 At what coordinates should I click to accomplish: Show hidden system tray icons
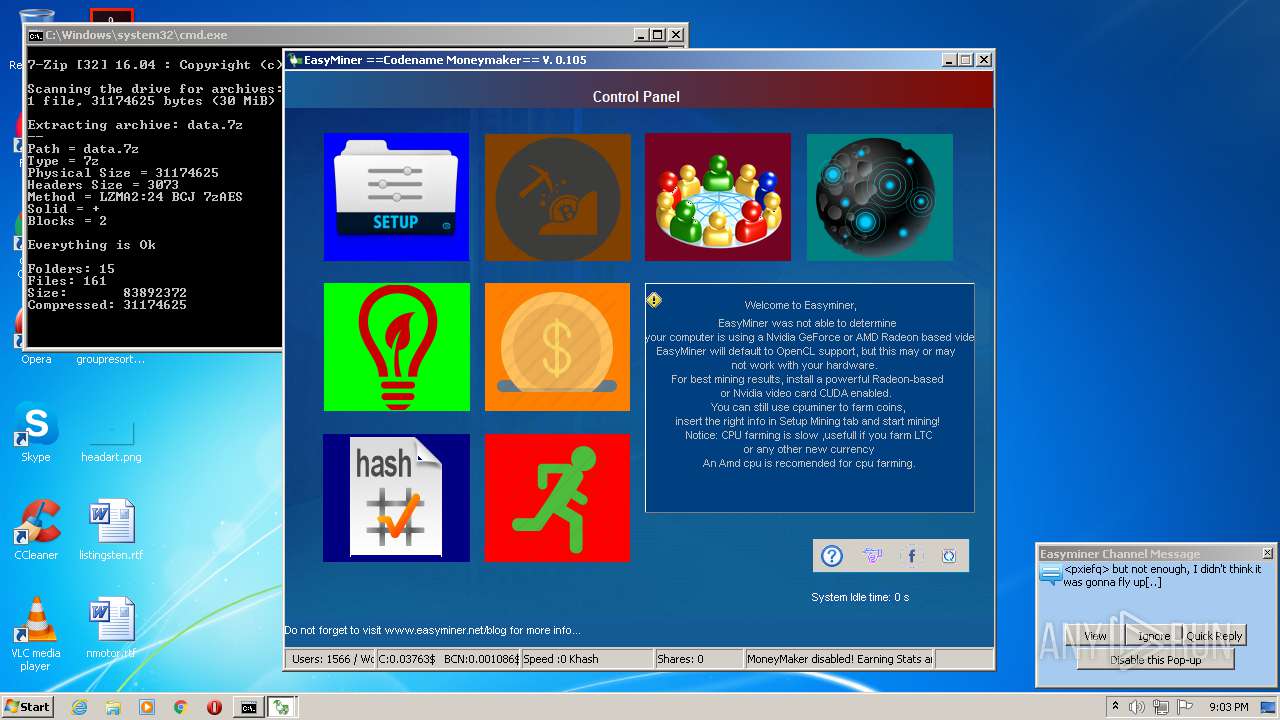tap(1115, 706)
